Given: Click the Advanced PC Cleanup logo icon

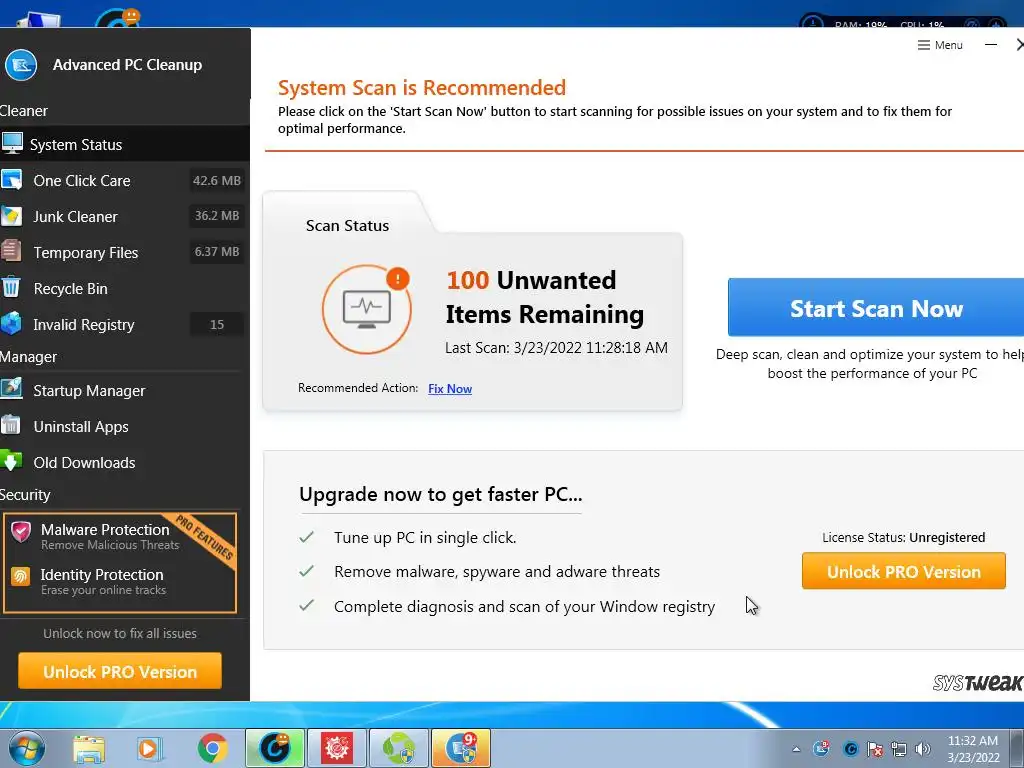Looking at the screenshot, I should point(21,65).
